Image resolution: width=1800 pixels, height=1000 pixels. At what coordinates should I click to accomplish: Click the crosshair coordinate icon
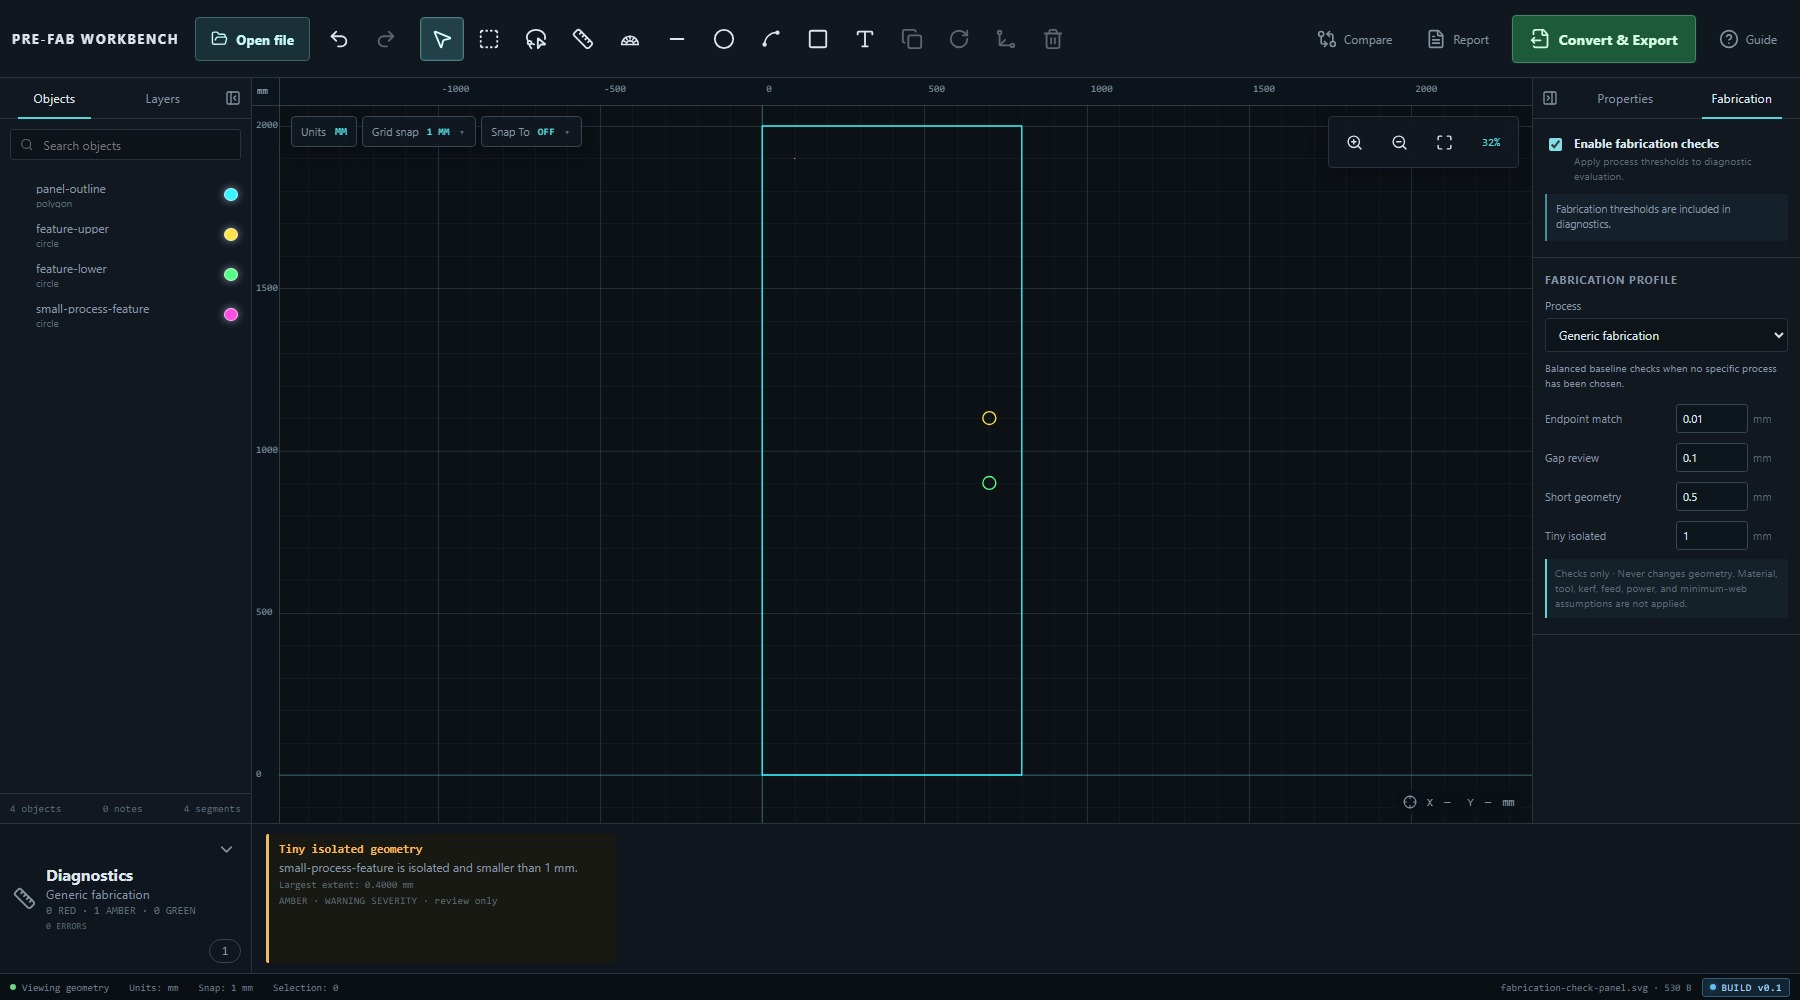1410,802
